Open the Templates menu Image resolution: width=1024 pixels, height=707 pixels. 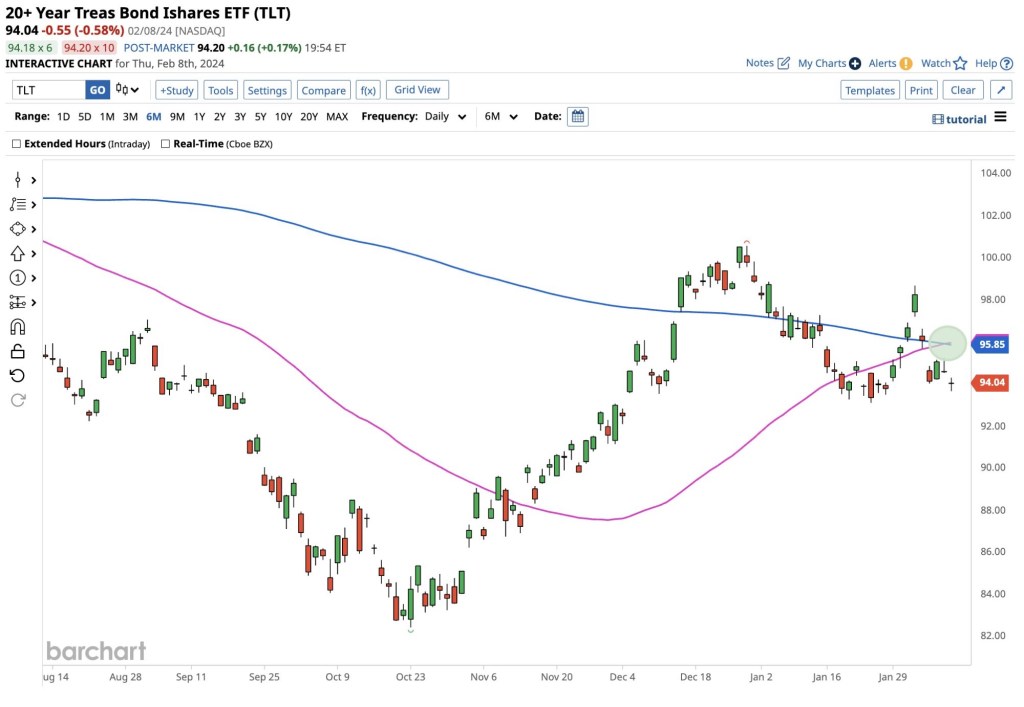[869, 90]
